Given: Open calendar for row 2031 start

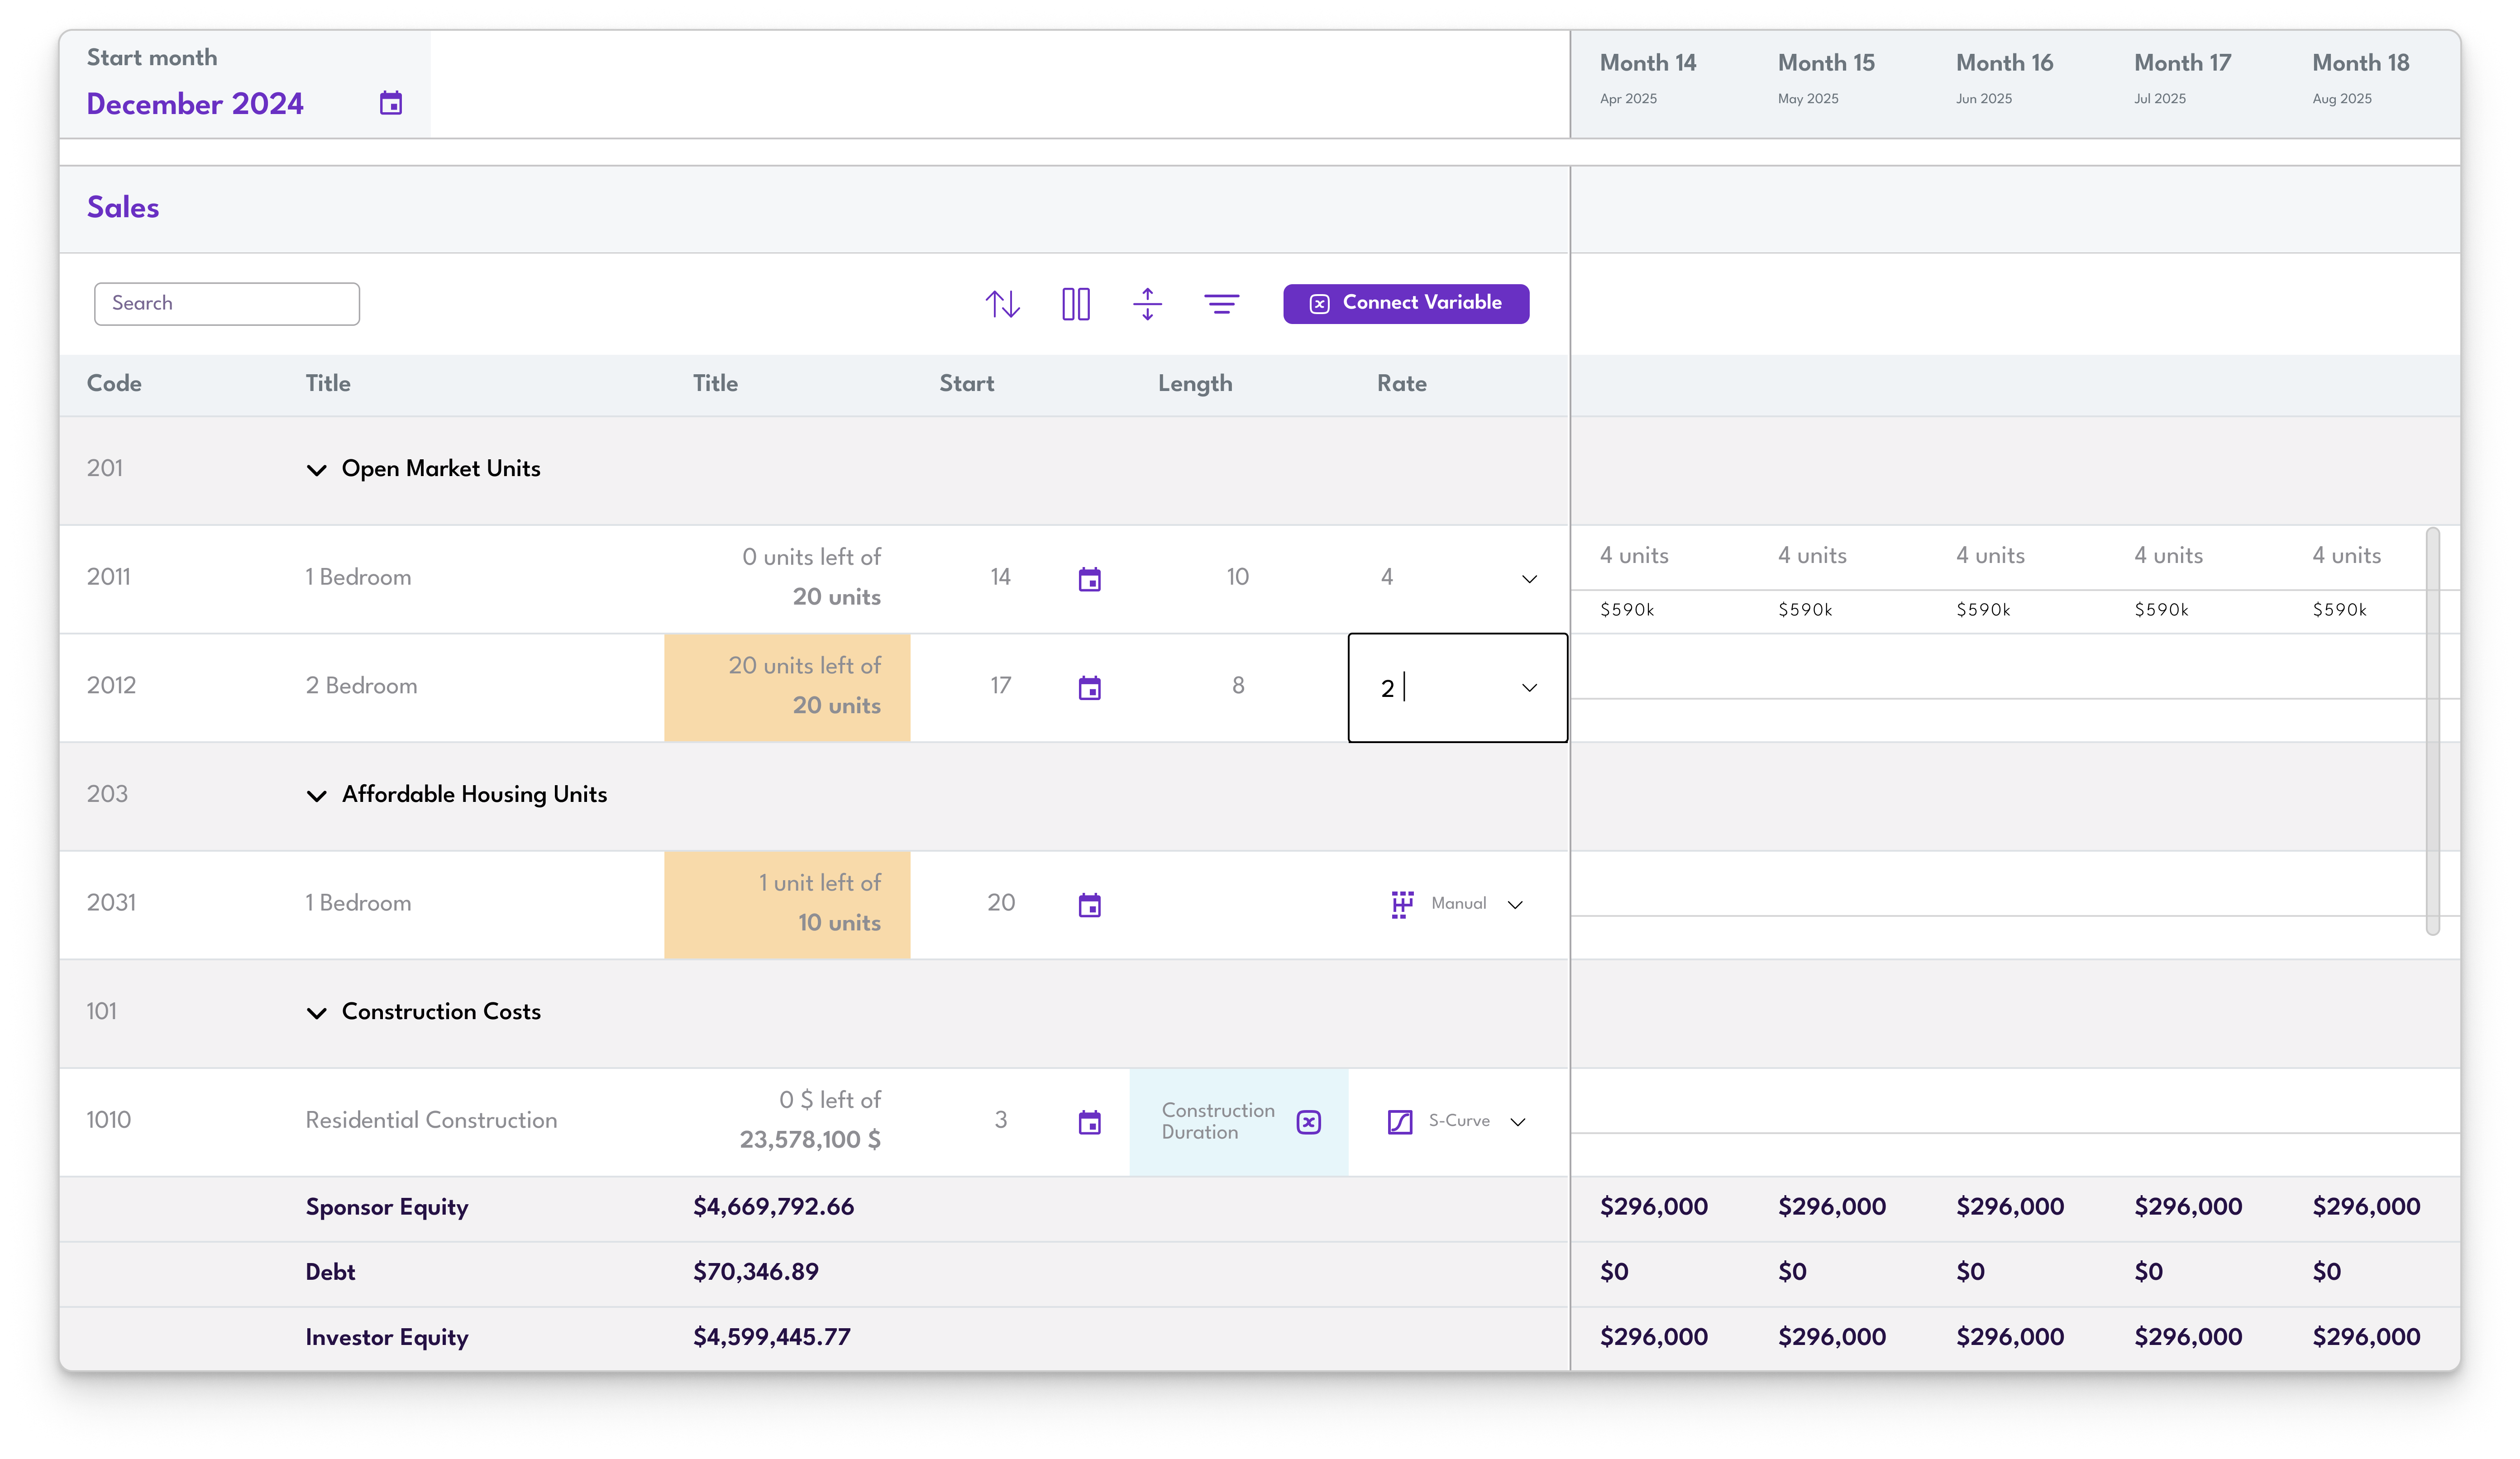Looking at the screenshot, I should click(1089, 905).
